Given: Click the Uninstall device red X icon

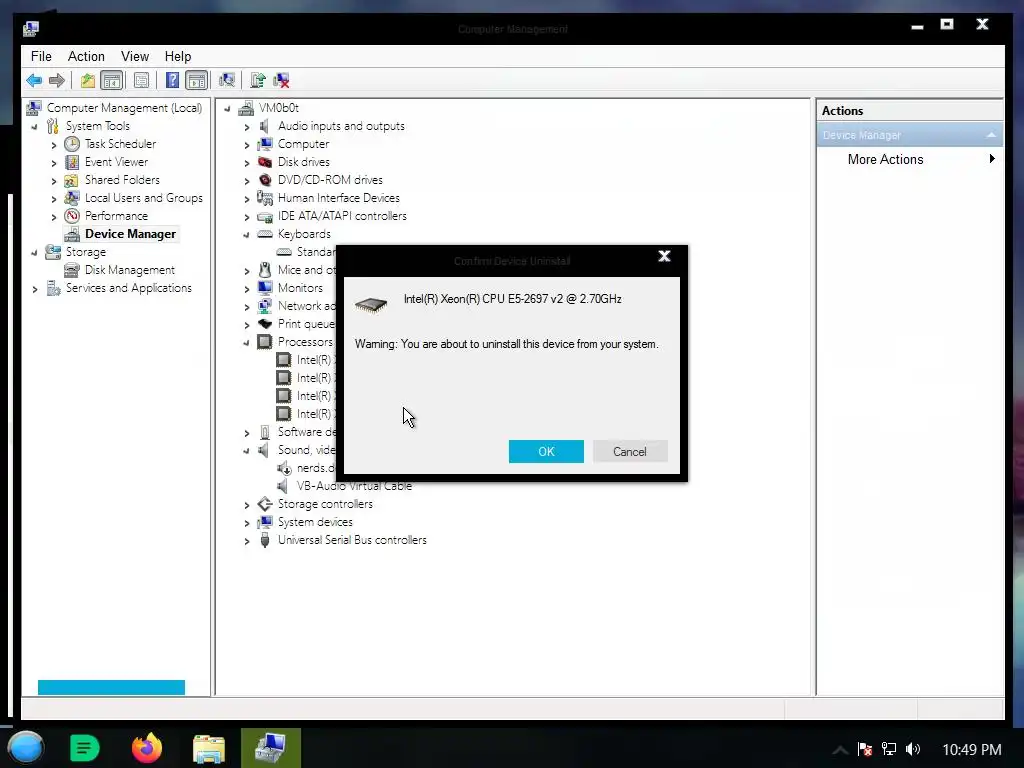Looking at the screenshot, I should [281, 80].
